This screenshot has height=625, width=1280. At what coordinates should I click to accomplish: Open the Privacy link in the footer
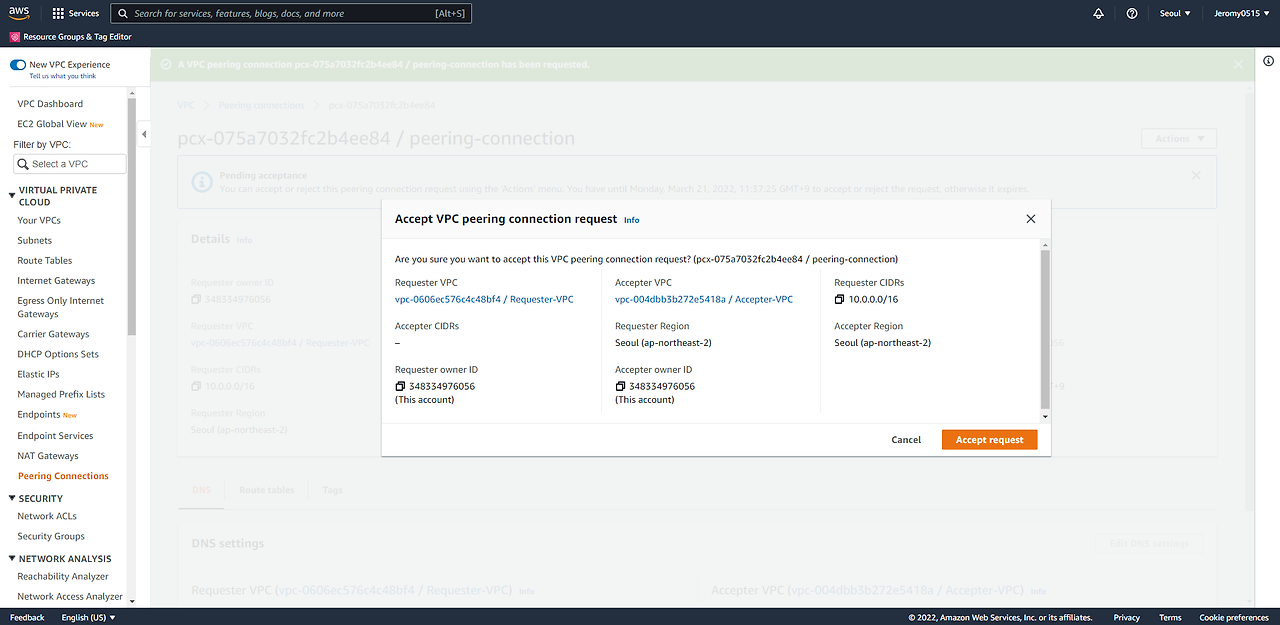pos(1127,617)
